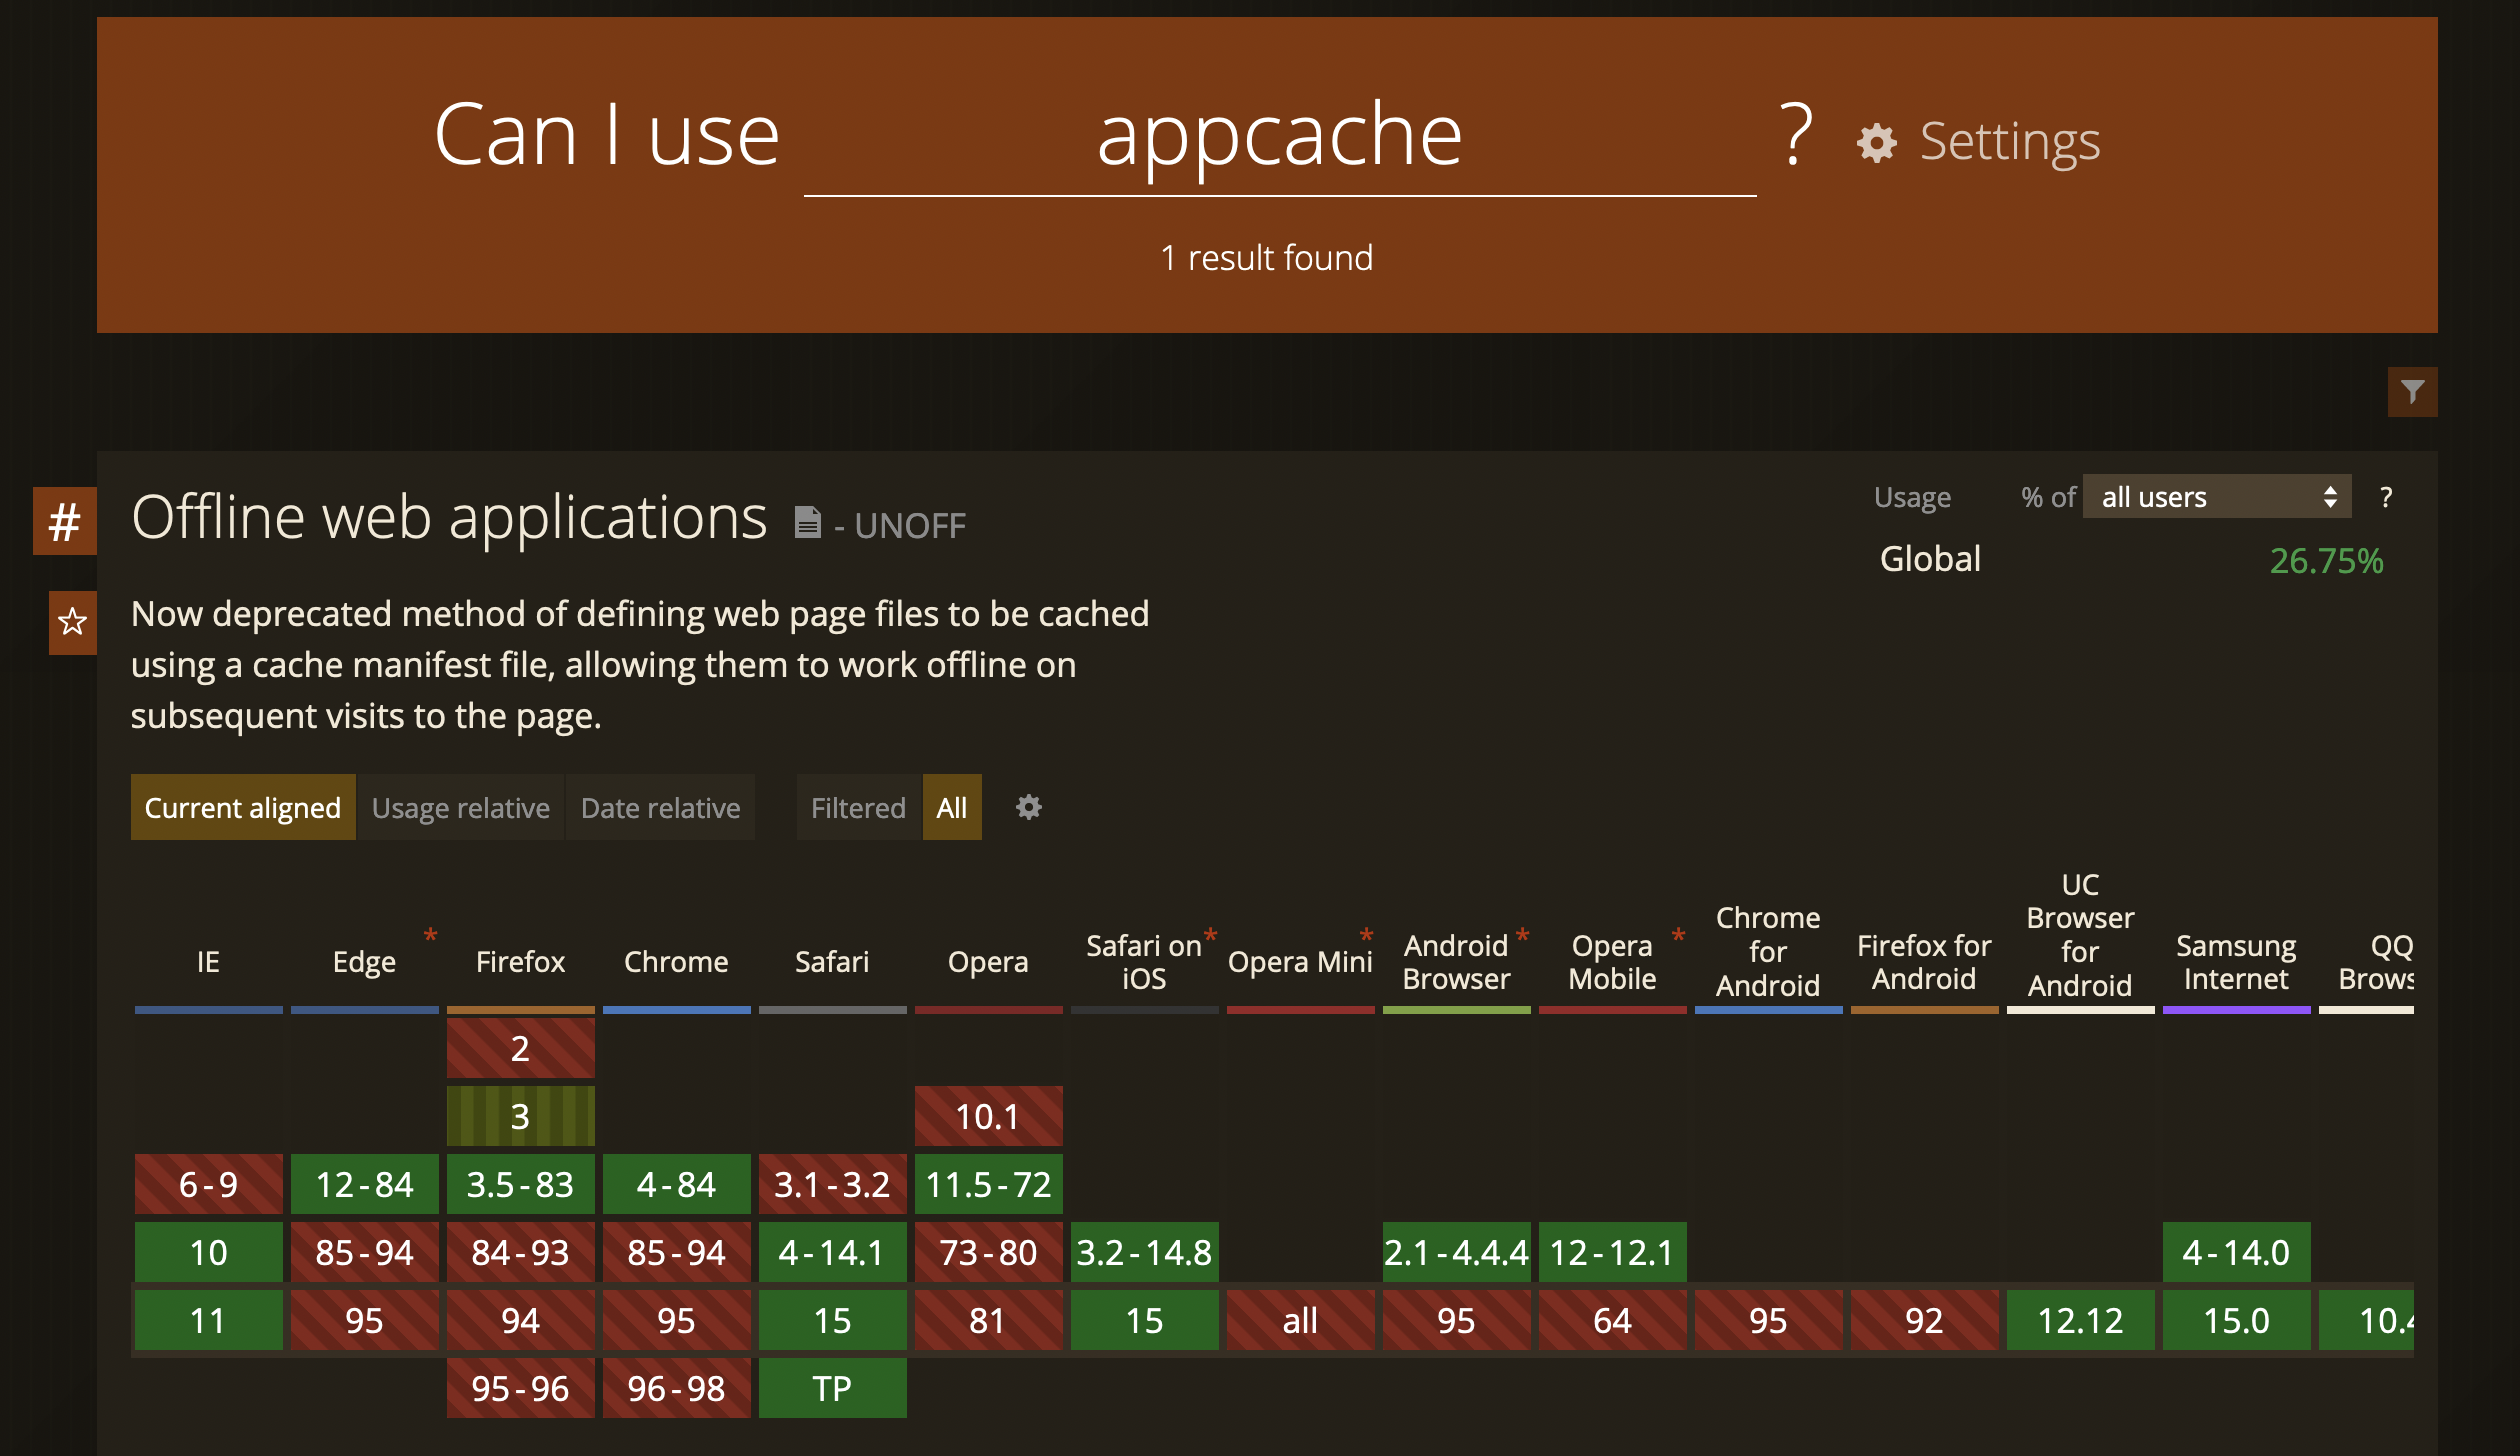Choose the All browsers option
The width and height of the screenshot is (2520, 1456).
coord(952,807)
